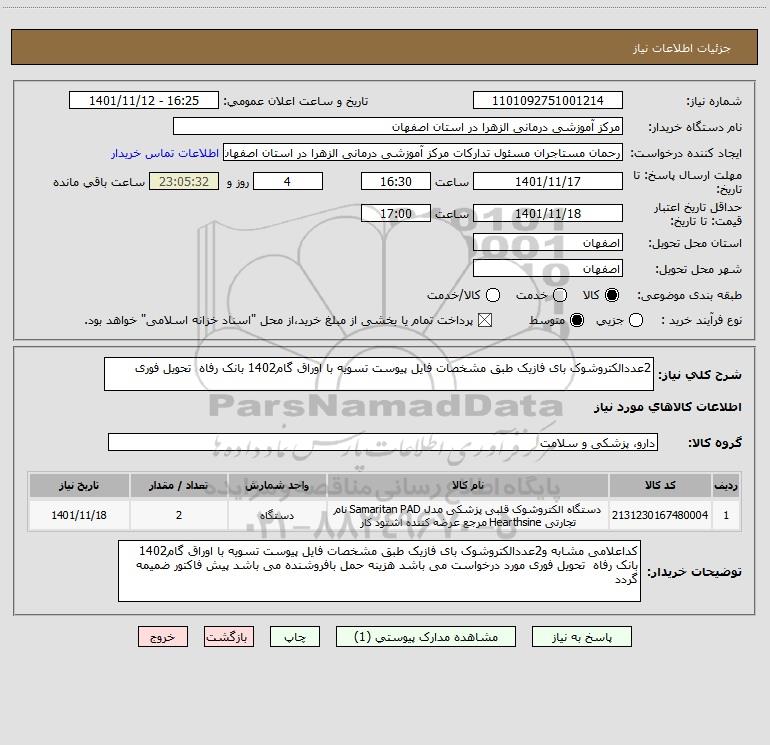Click product code 213123016748​0004 cell
Image resolution: width=770 pixels, height=745 pixels.
click(x=660, y=515)
